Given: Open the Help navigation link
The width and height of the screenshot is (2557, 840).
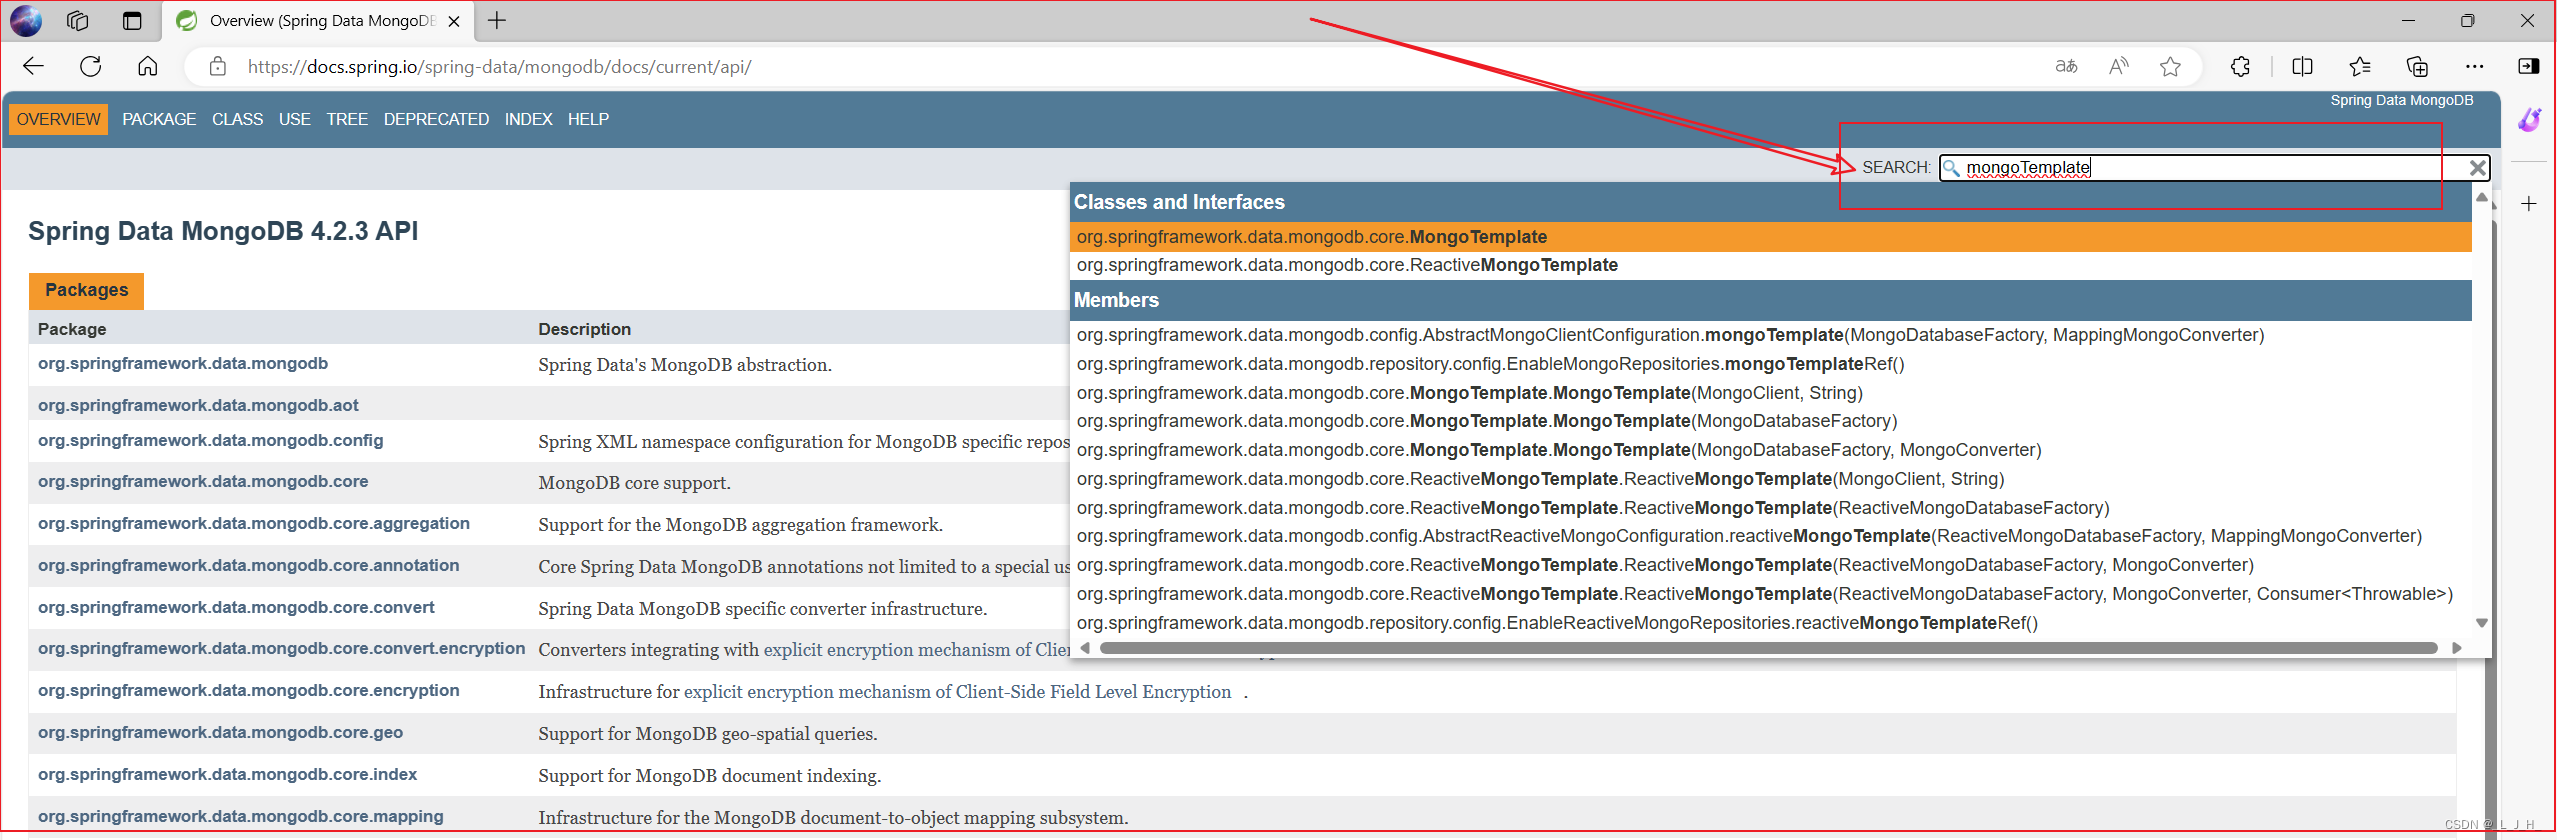Looking at the screenshot, I should [x=588, y=119].
